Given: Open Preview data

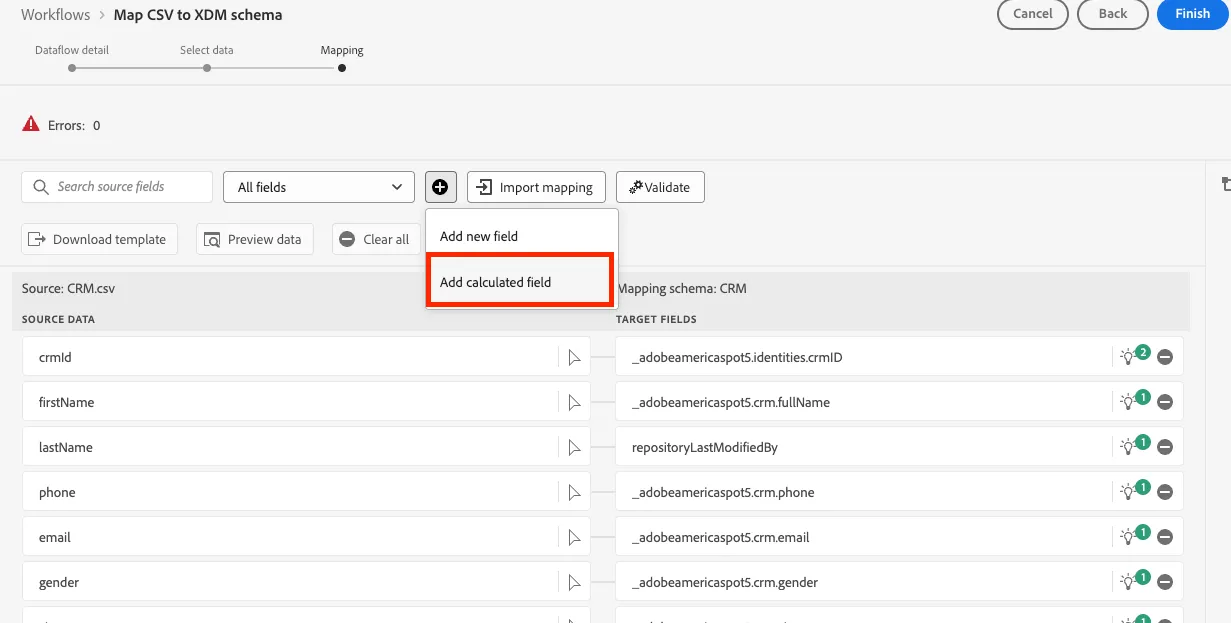Looking at the screenshot, I should click(x=255, y=239).
